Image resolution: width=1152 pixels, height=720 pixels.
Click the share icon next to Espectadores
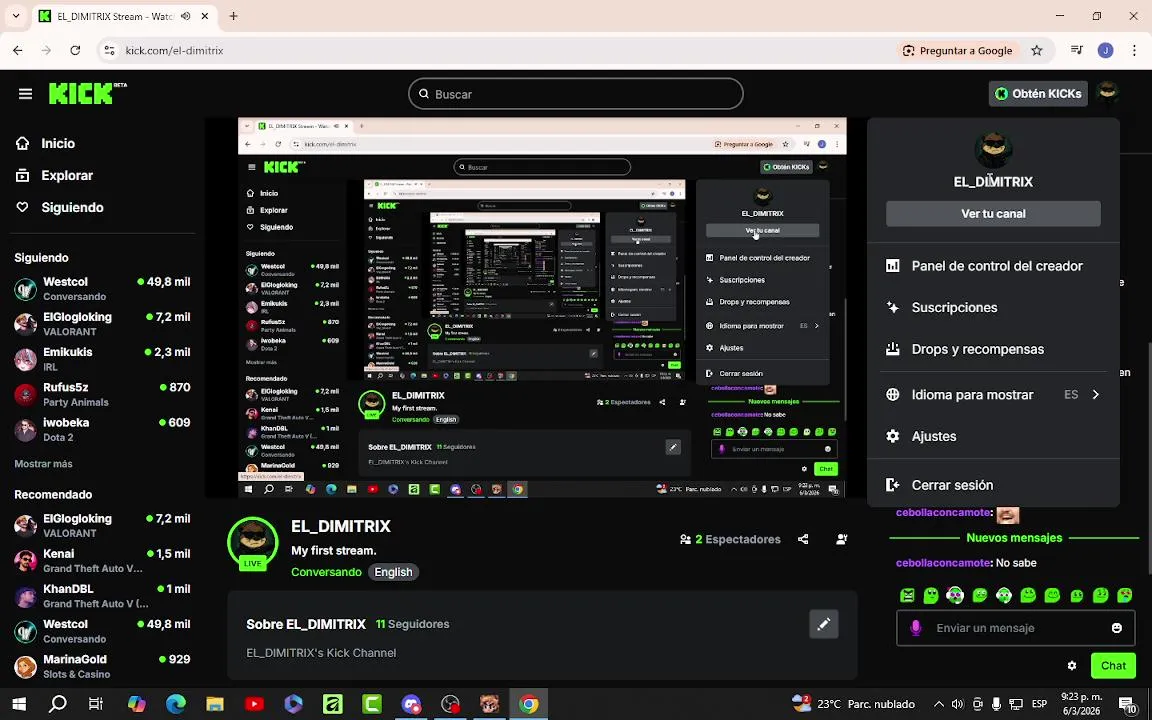tap(803, 539)
